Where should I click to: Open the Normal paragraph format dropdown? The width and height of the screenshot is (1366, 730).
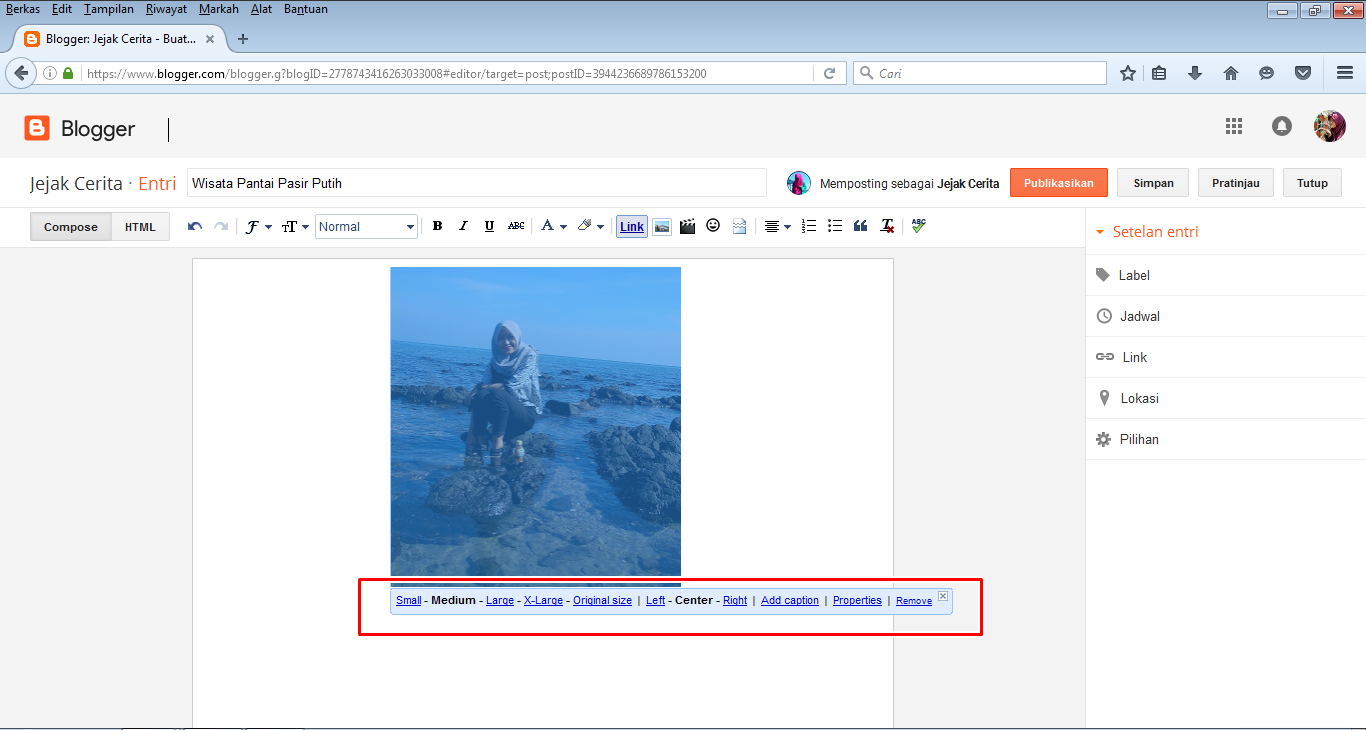(367, 227)
